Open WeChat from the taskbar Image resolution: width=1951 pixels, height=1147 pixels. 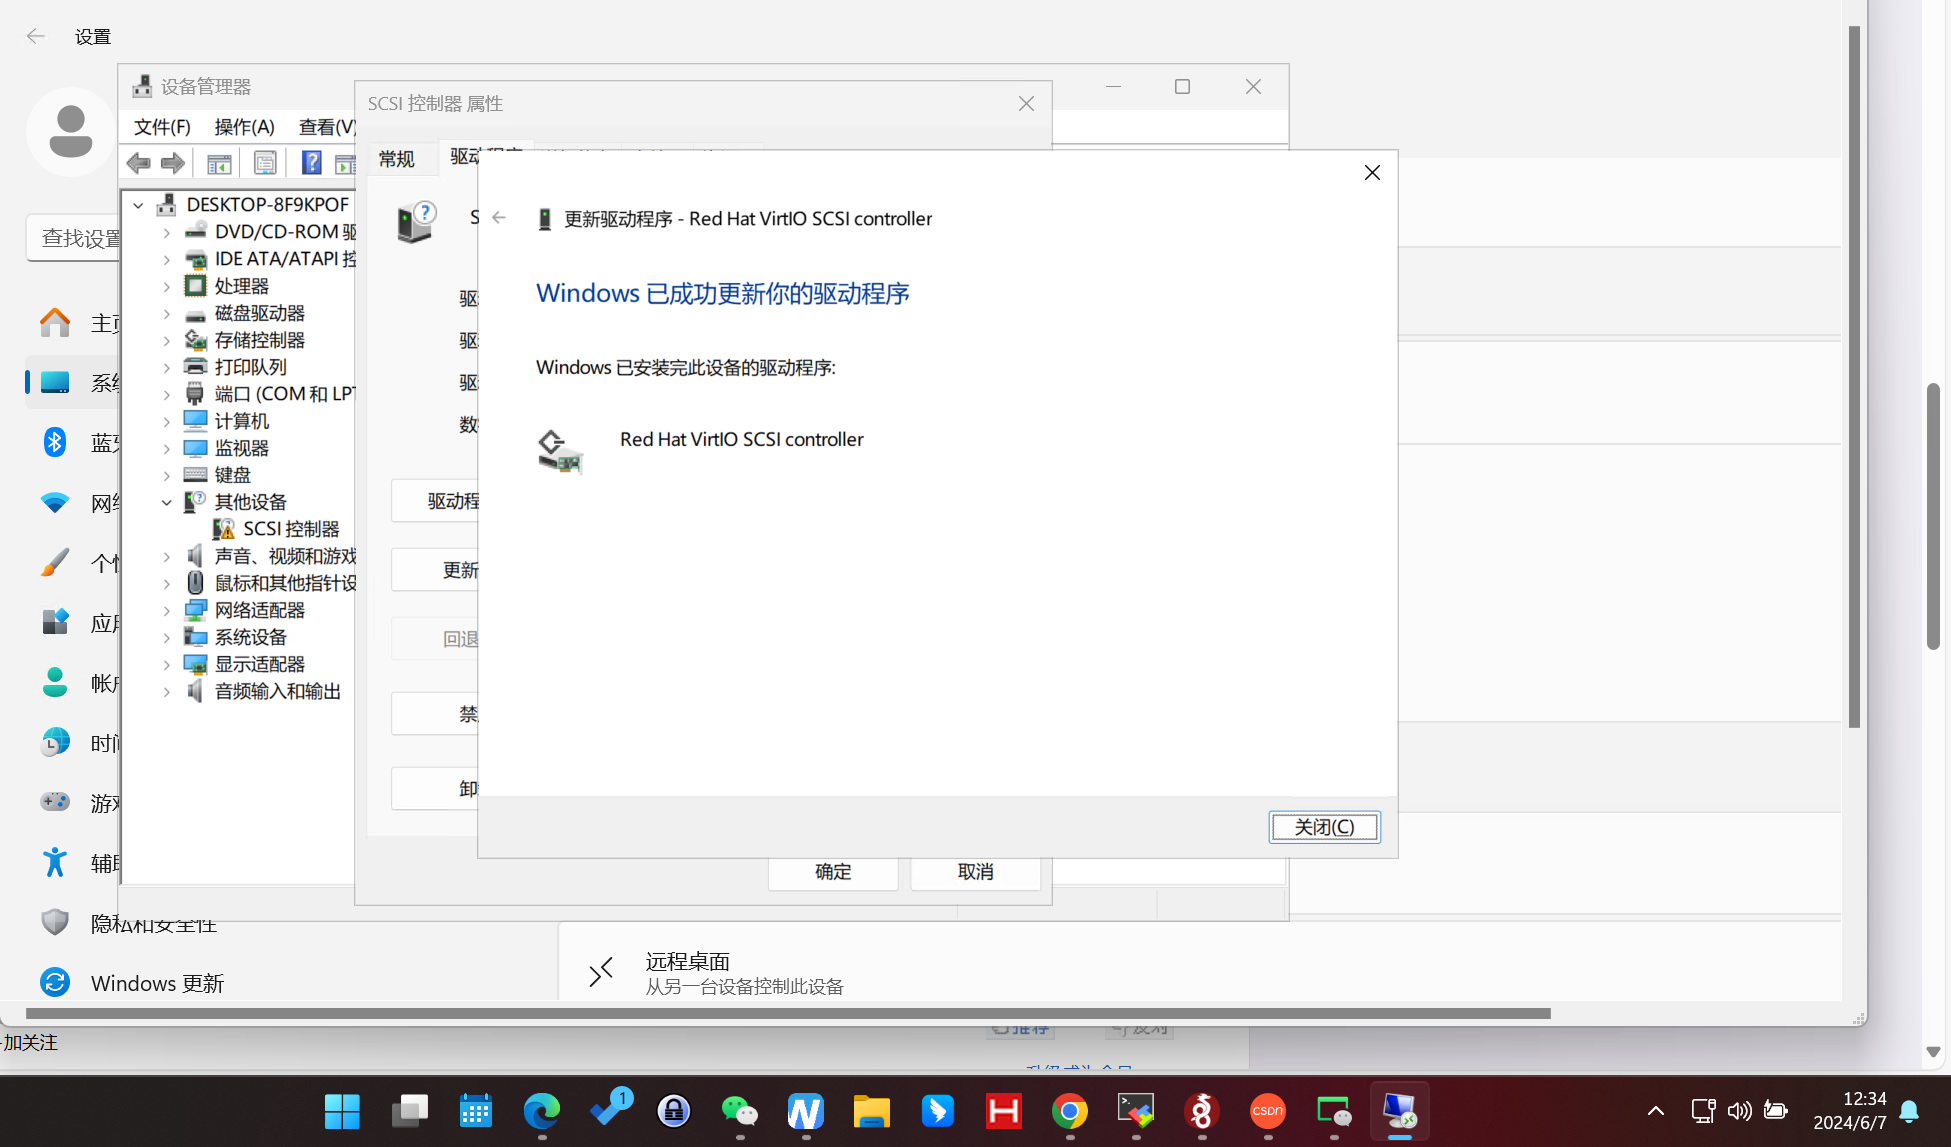pyautogui.click(x=739, y=1111)
